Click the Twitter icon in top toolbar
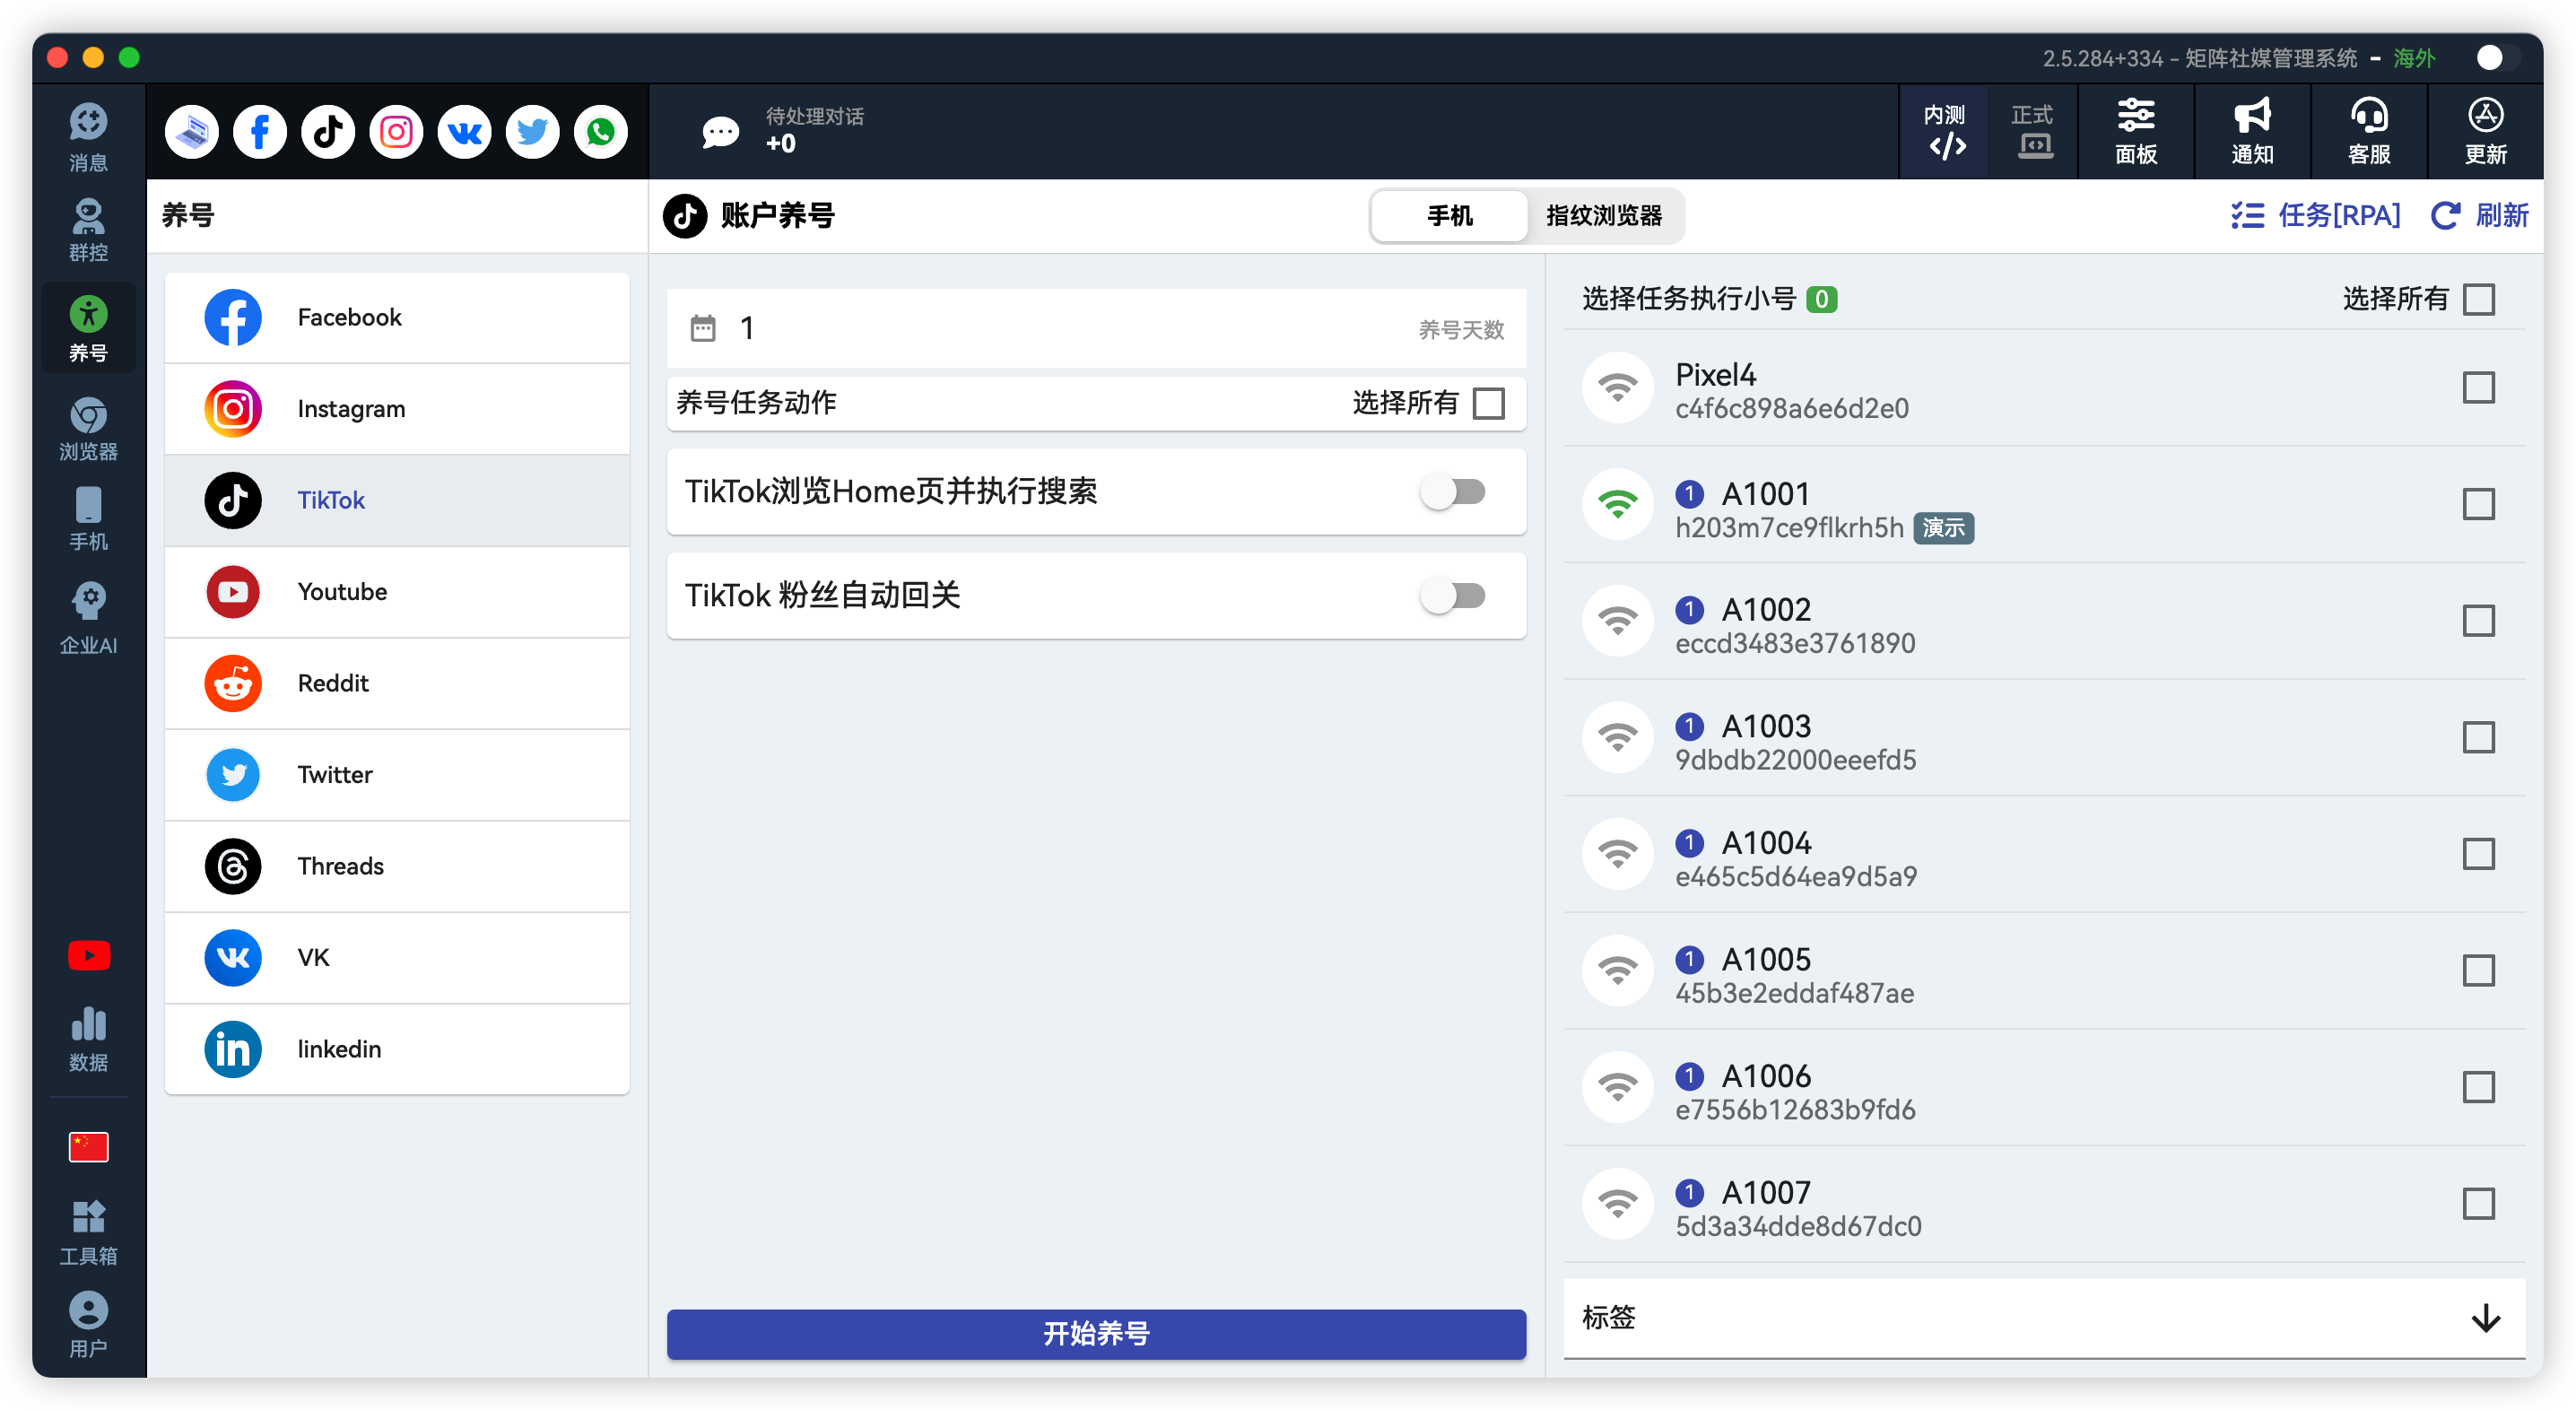Image resolution: width=2576 pixels, height=1410 pixels. tap(533, 131)
